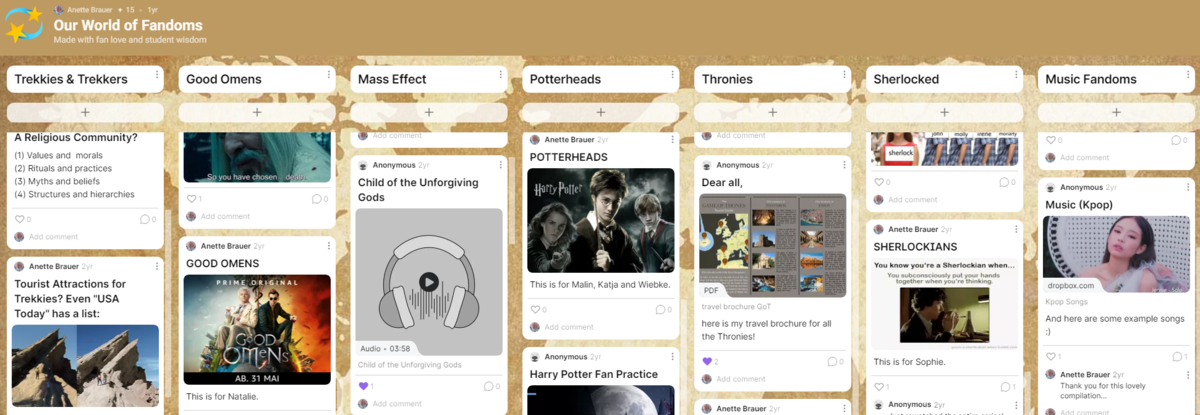Select text This is for Natalie.
This screenshot has width=1200, height=415.
pyautogui.click(x=222, y=396)
